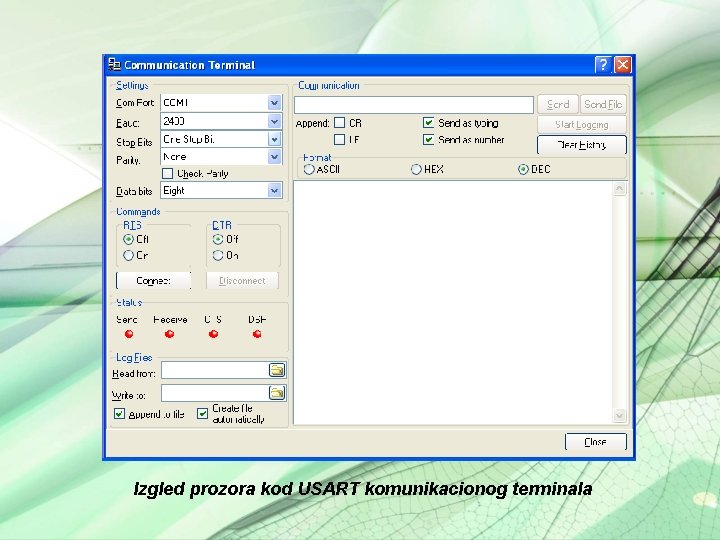
Task: Tick the Append CR checkbox
Action: point(339,123)
